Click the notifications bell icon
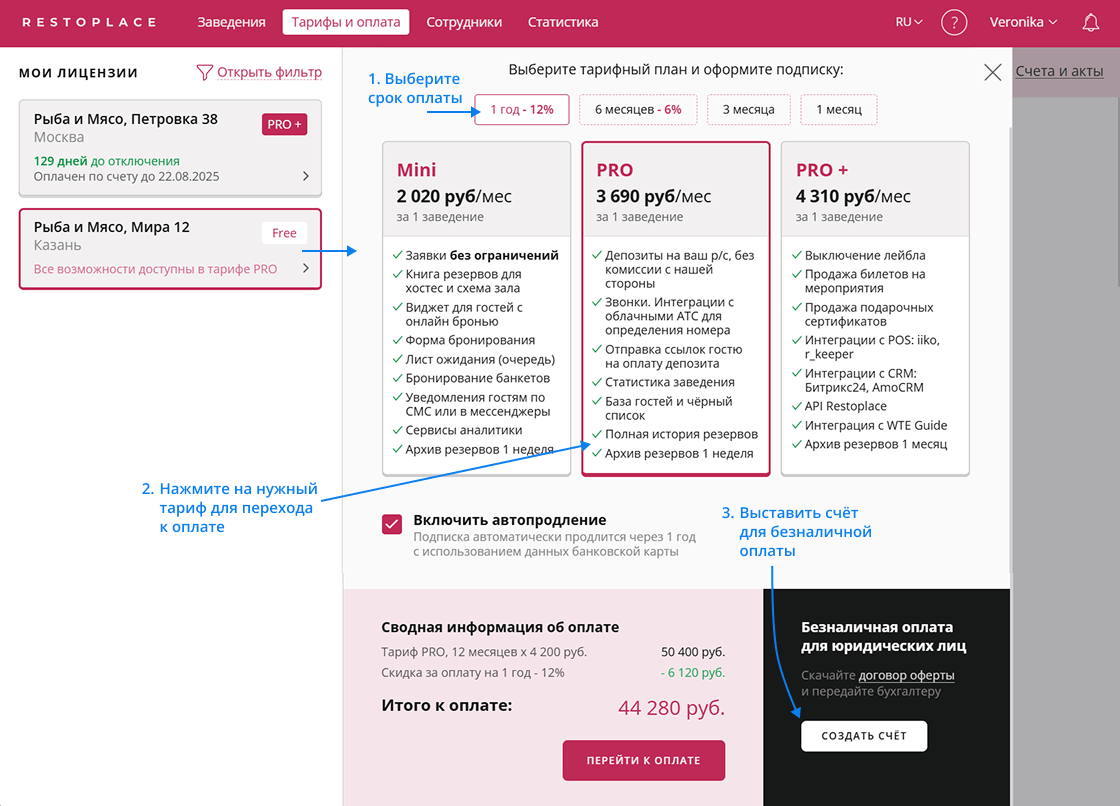 (x=1091, y=22)
